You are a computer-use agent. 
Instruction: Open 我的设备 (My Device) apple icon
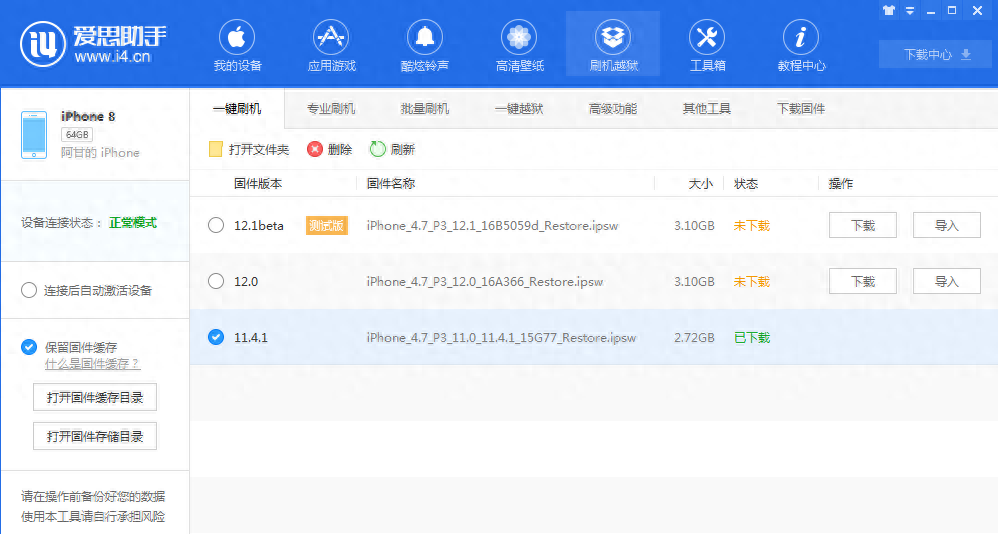point(237,38)
